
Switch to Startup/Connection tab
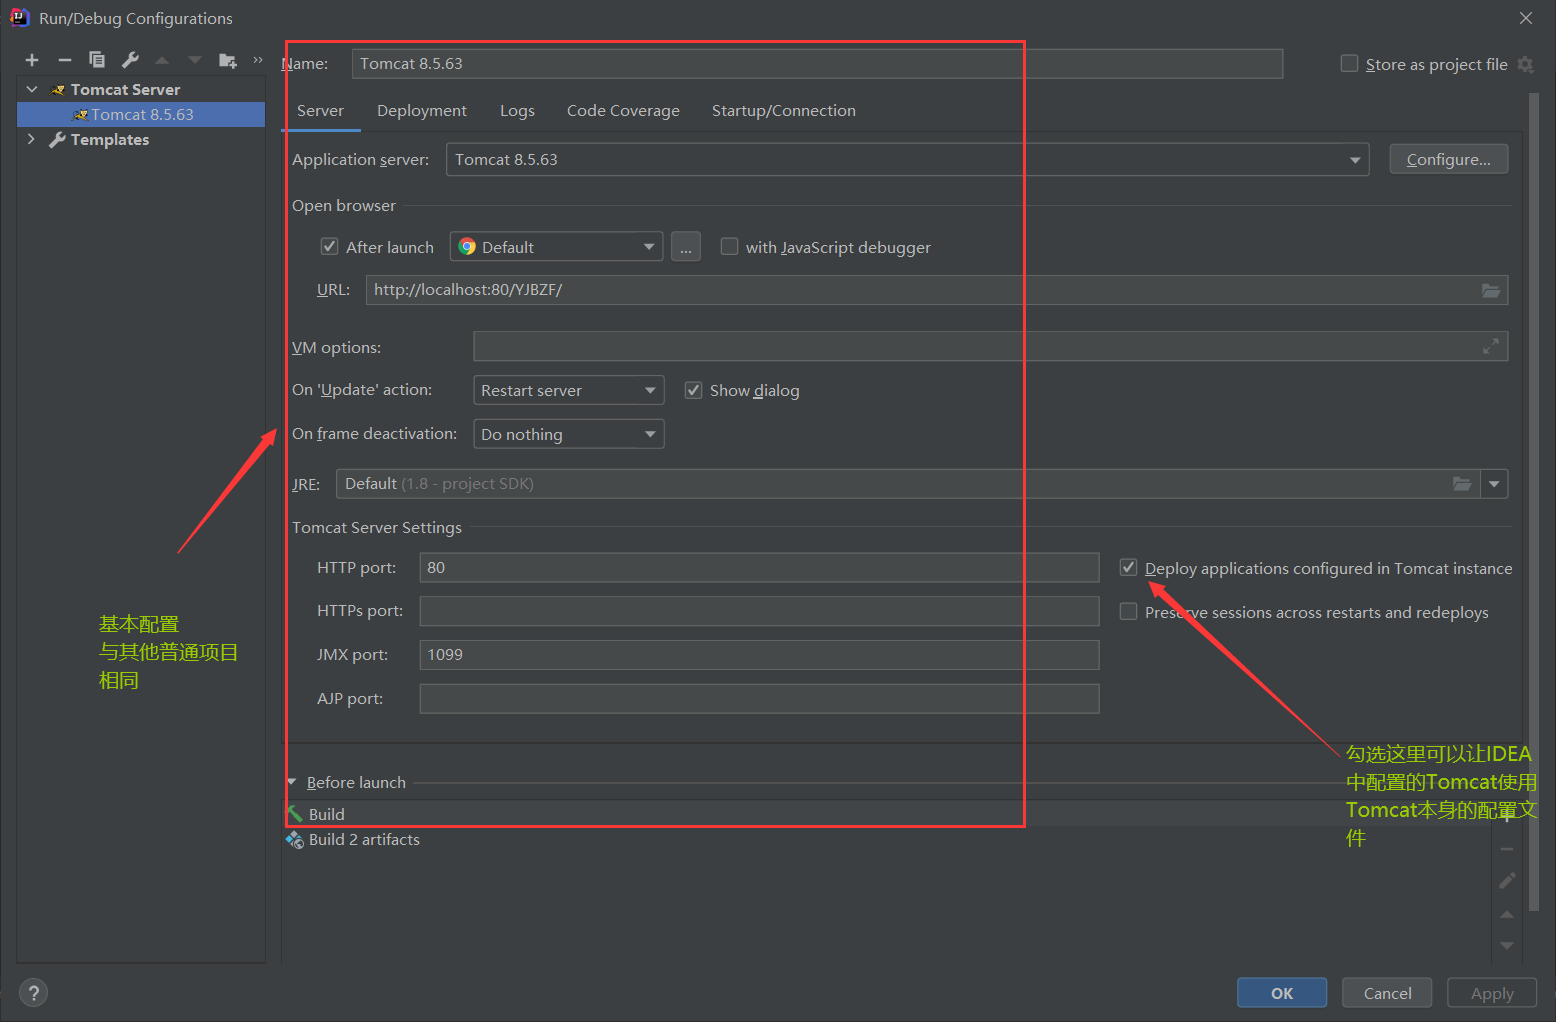click(x=784, y=111)
